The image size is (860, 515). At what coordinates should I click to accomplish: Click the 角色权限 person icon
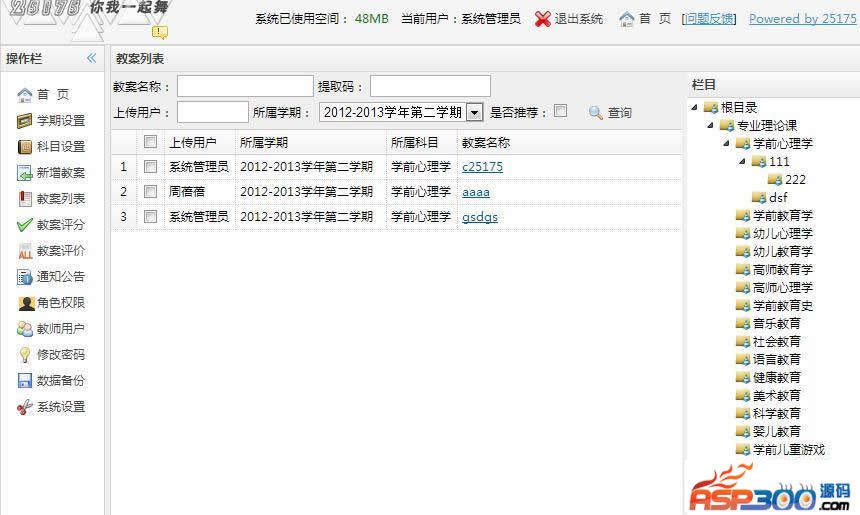[x=26, y=303]
